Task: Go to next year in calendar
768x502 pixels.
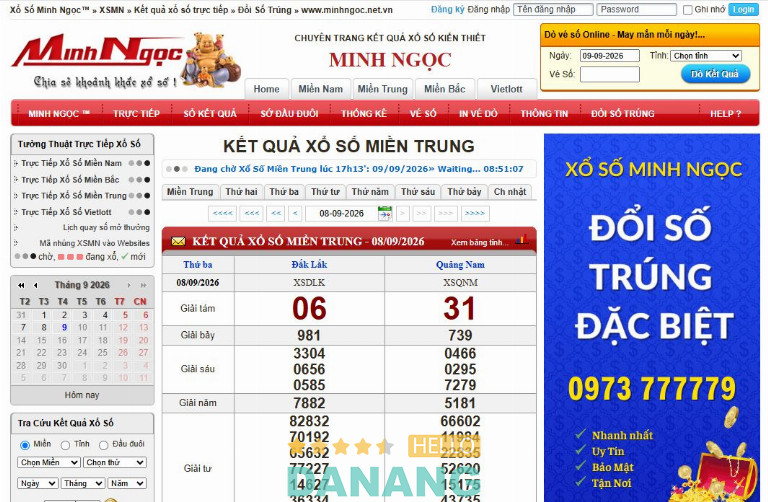Action: (x=144, y=285)
